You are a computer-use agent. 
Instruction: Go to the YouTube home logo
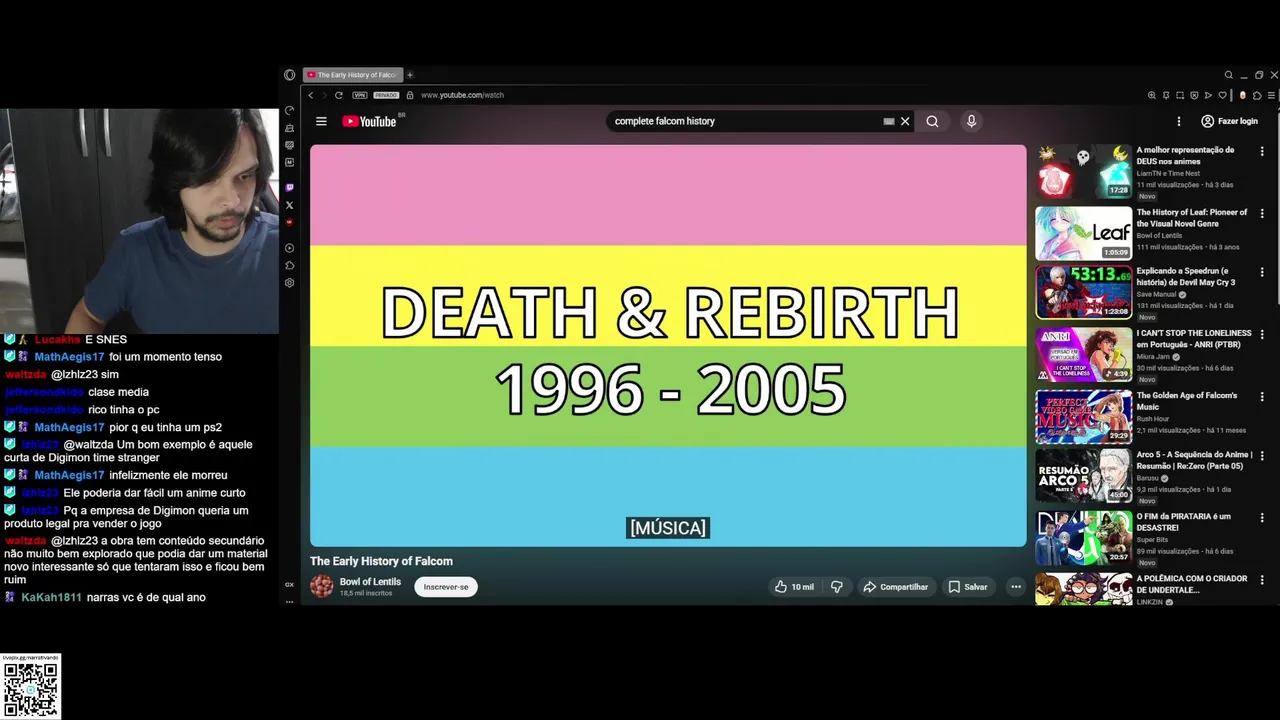tap(369, 121)
